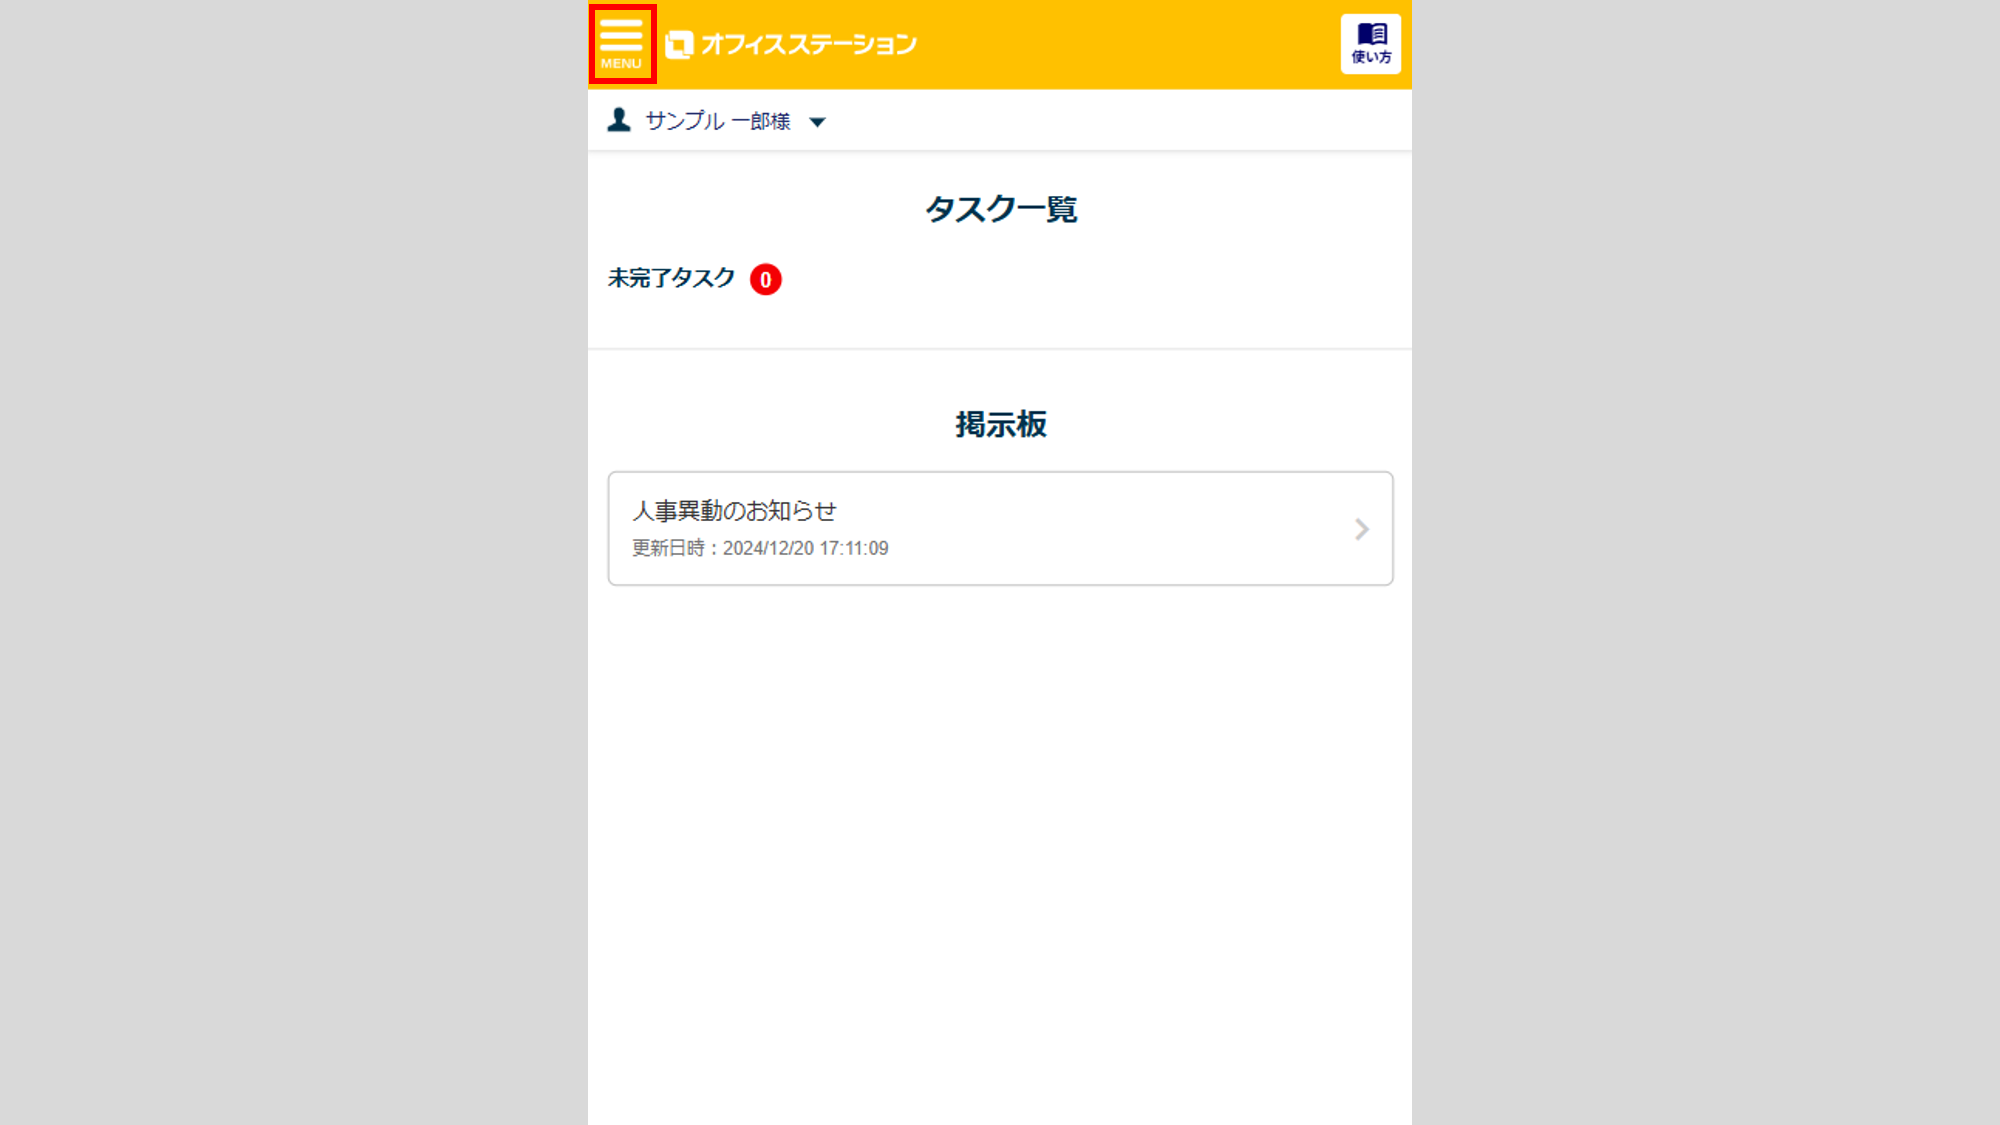Click the user name サンプル 一郎様

(x=718, y=121)
